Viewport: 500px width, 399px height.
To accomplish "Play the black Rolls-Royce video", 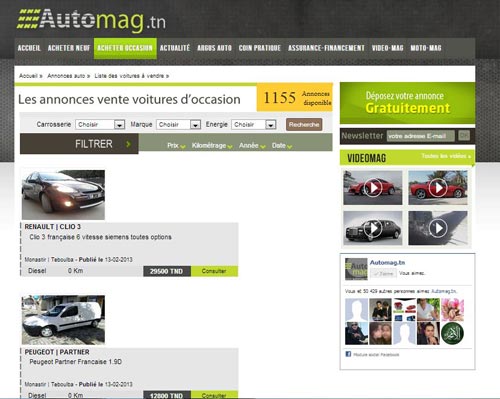I will 373,228.
